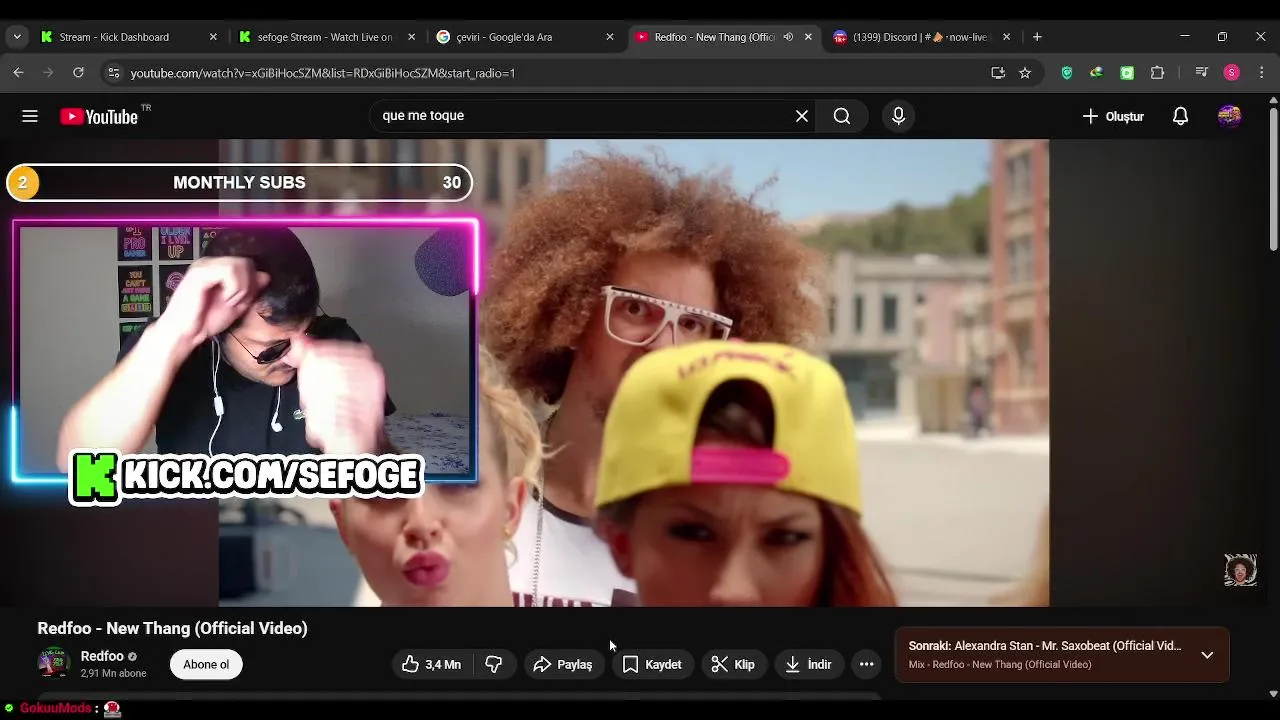Start voice search with microphone

click(898, 116)
